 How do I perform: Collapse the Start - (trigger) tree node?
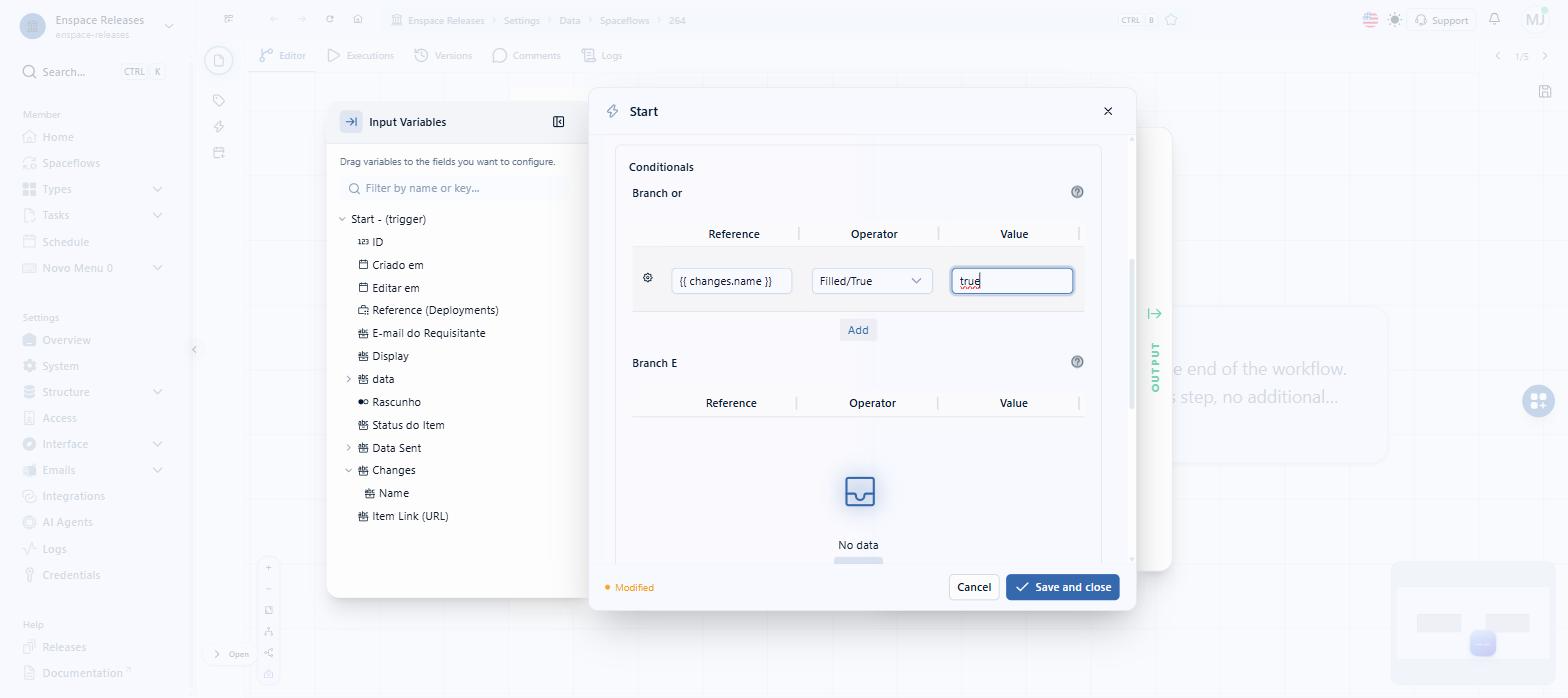pyautogui.click(x=342, y=219)
